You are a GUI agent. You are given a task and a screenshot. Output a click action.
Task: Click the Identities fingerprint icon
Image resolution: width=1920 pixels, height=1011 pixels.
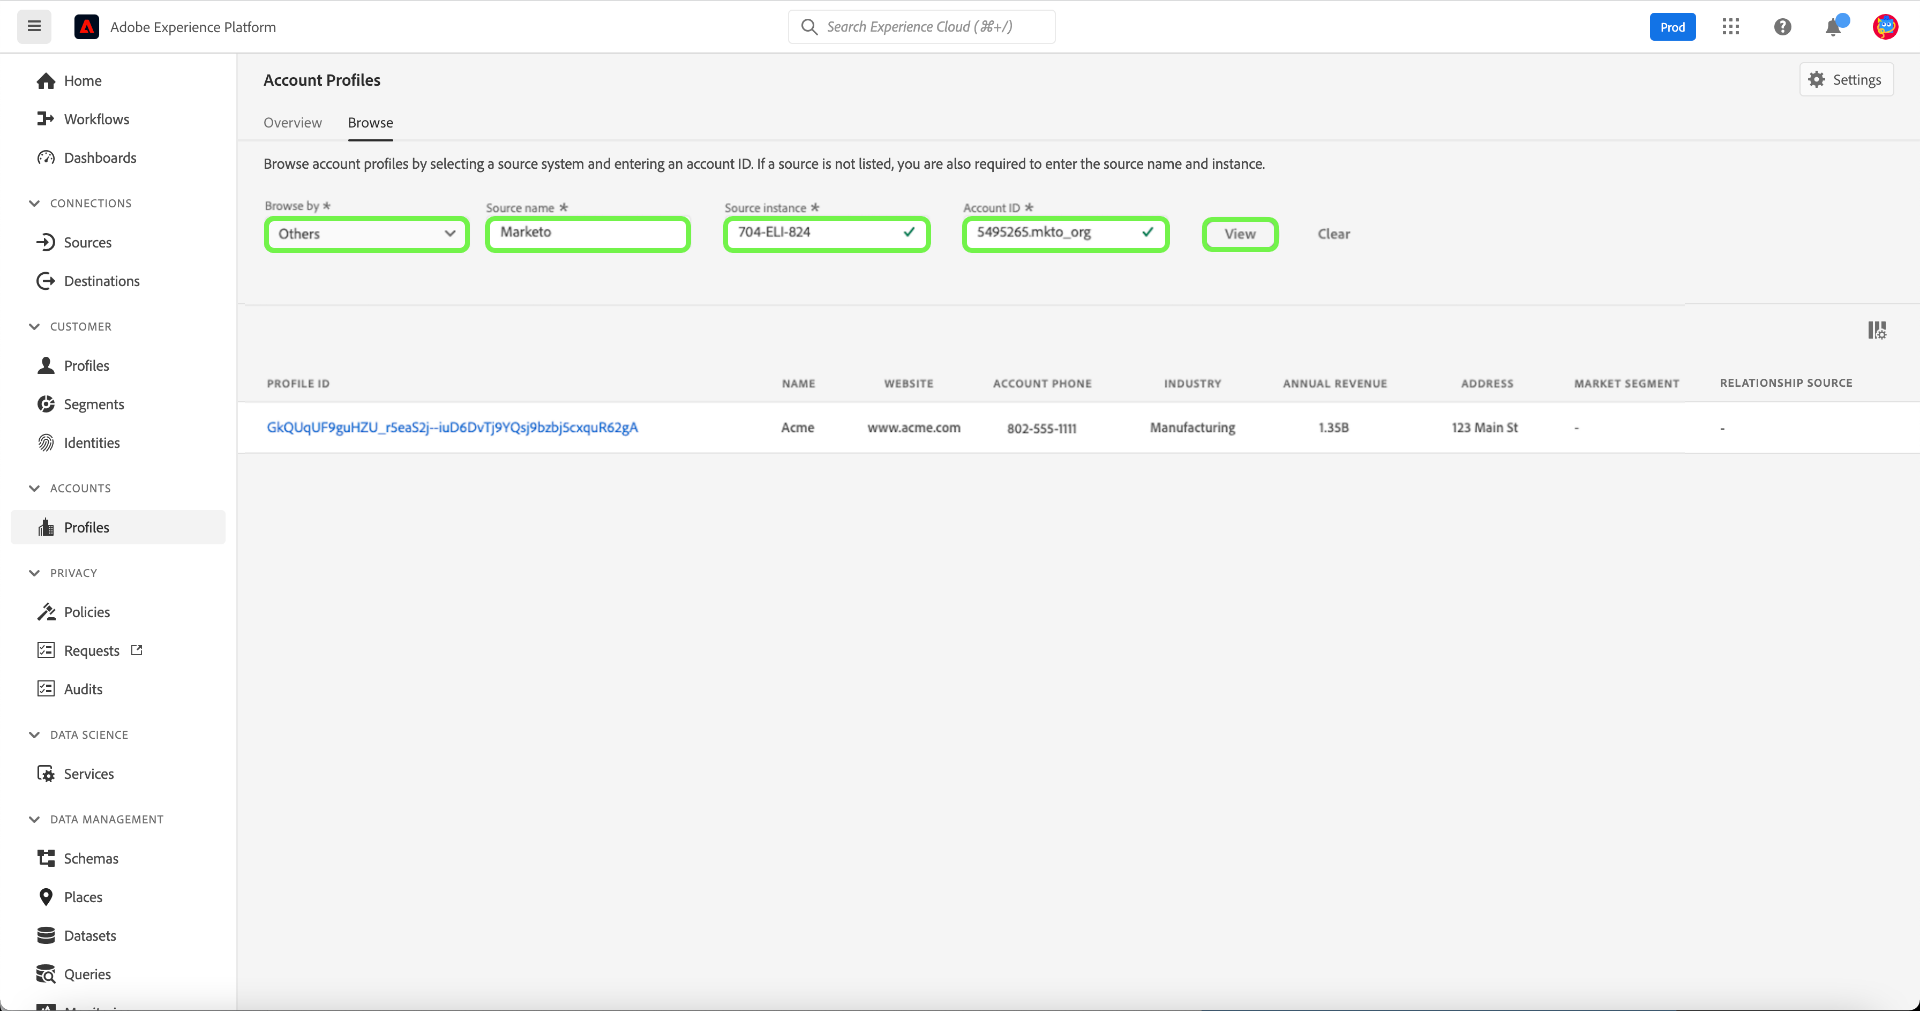pyautogui.click(x=46, y=443)
